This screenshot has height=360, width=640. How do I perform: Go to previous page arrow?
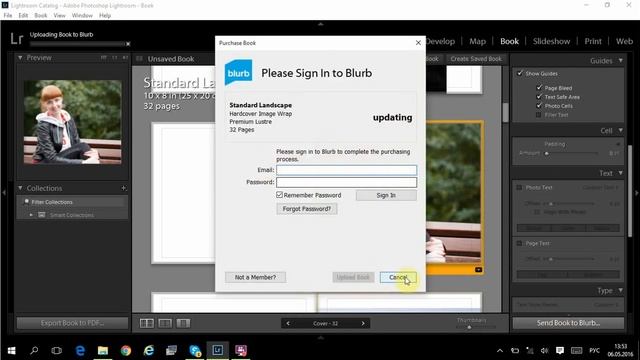point(288,323)
